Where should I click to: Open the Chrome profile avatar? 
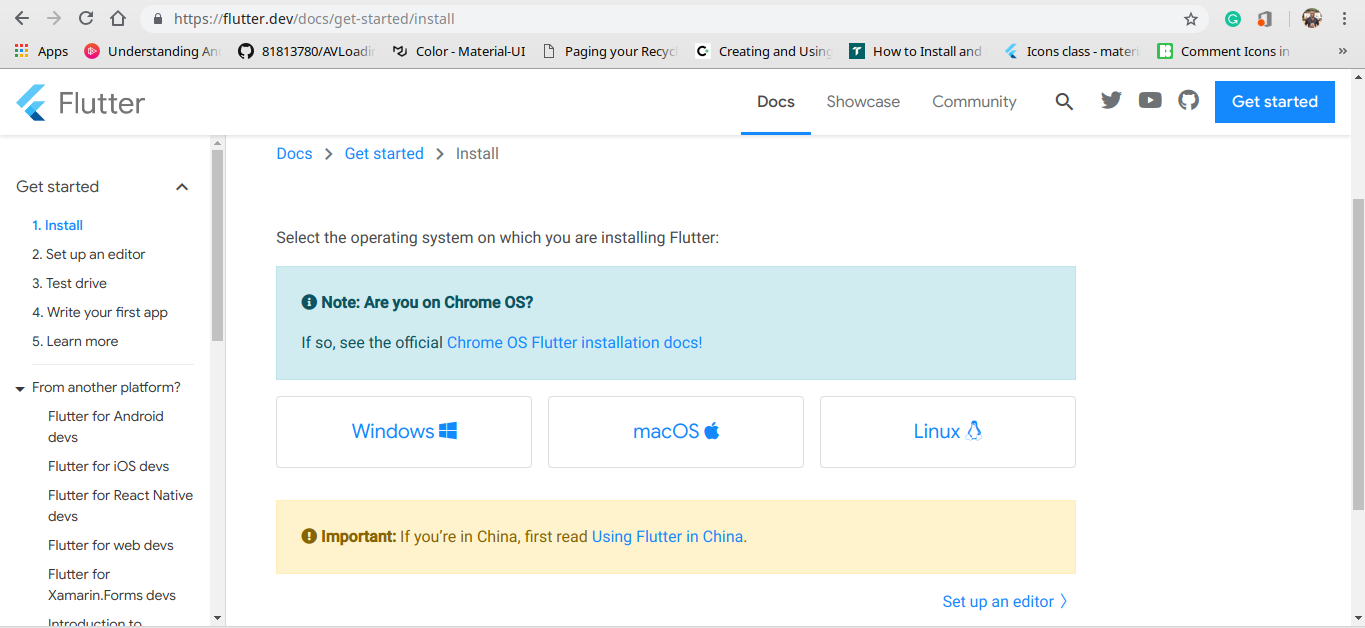(1312, 18)
